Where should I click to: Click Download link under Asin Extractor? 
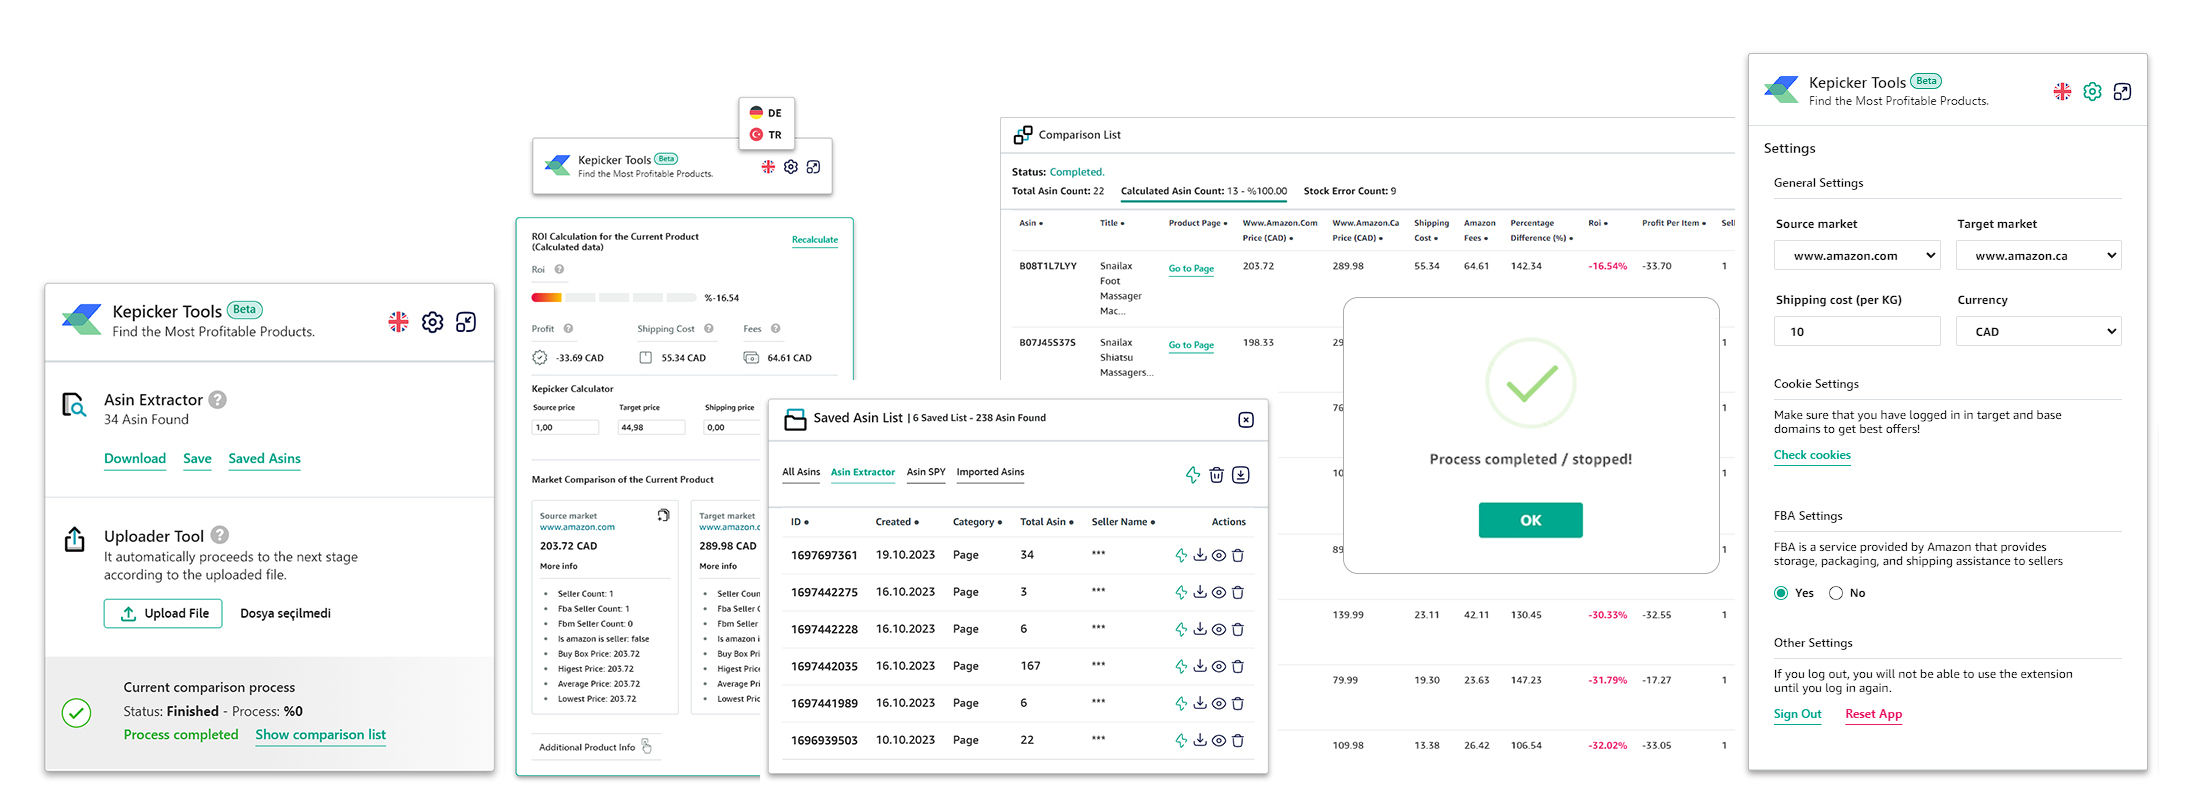[x=135, y=459]
